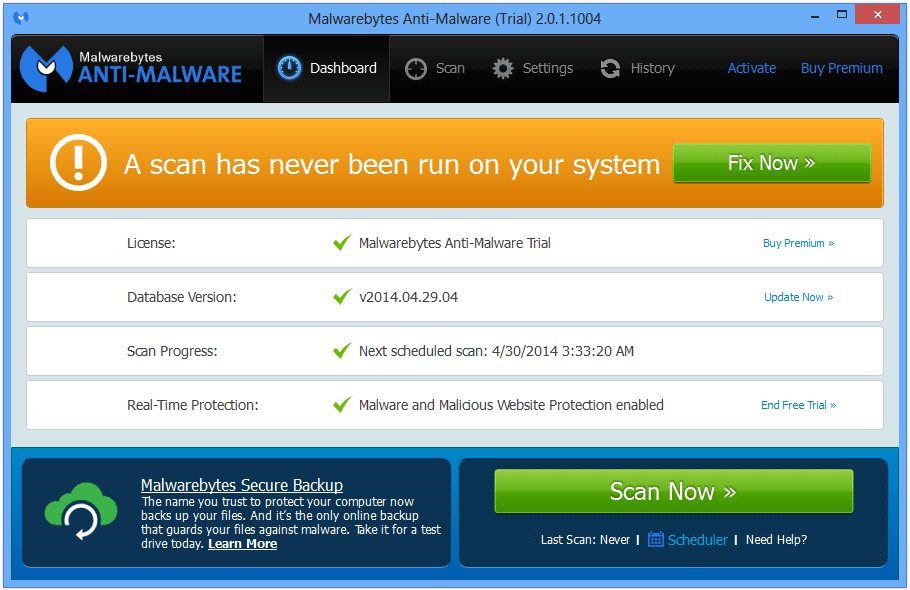Go to the History tab
910x590 pixels.
(637, 68)
